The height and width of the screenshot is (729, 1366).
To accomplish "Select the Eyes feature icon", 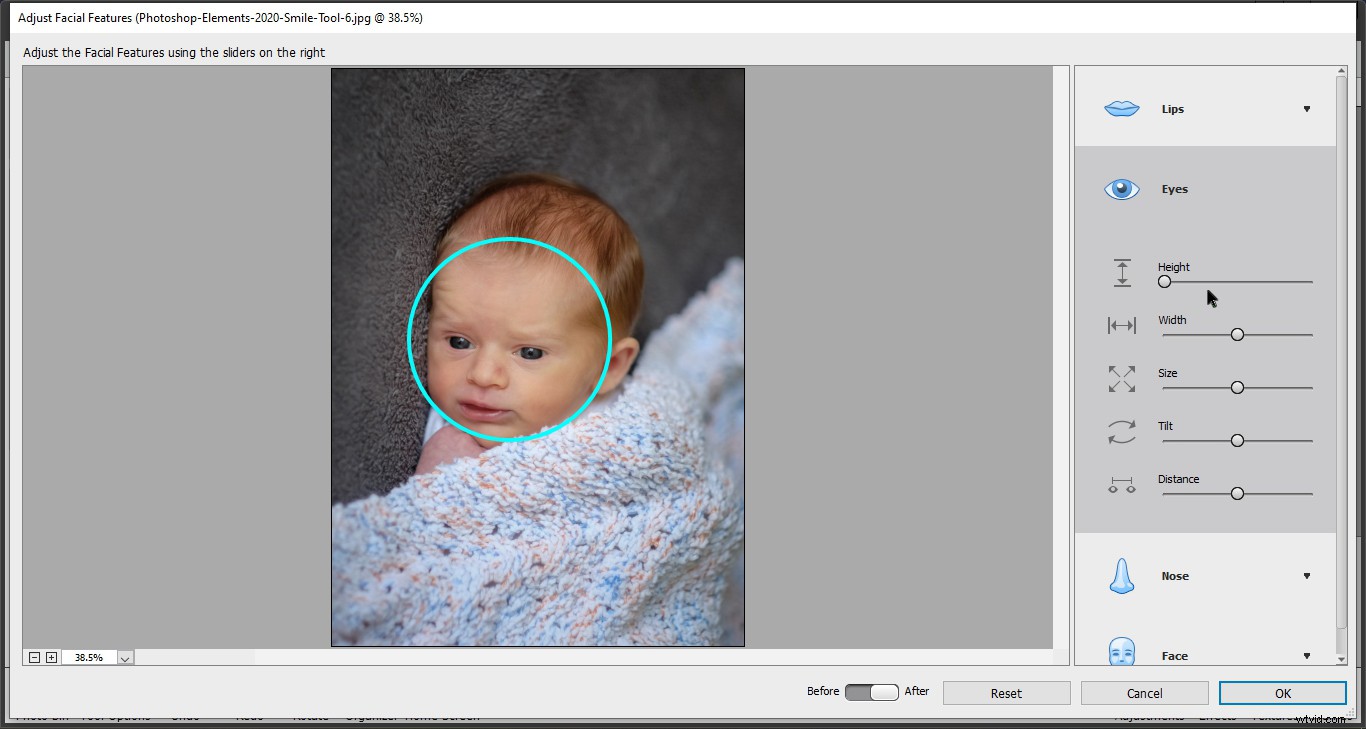I will 1121,189.
